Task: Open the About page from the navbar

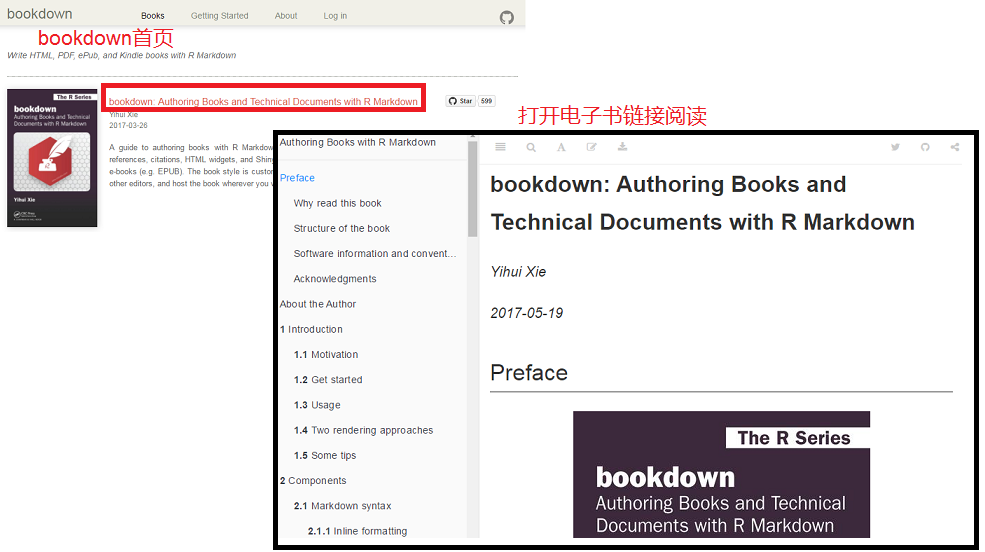Action: [286, 16]
